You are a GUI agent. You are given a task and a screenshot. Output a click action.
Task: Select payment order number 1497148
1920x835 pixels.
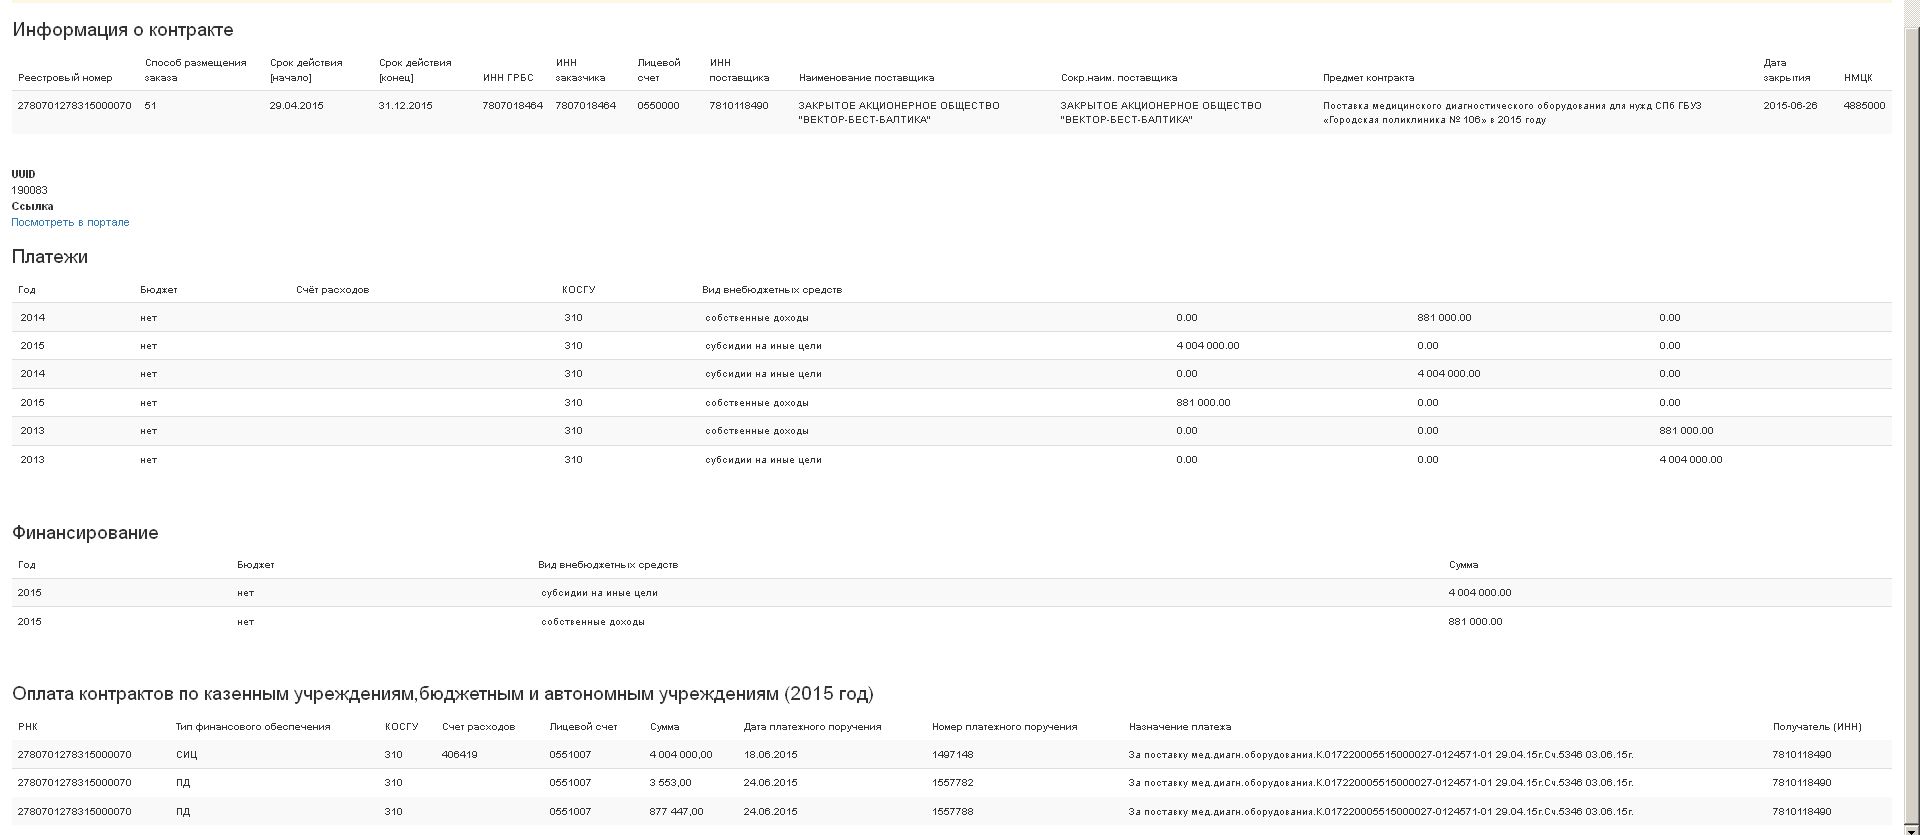tap(952, 754)
